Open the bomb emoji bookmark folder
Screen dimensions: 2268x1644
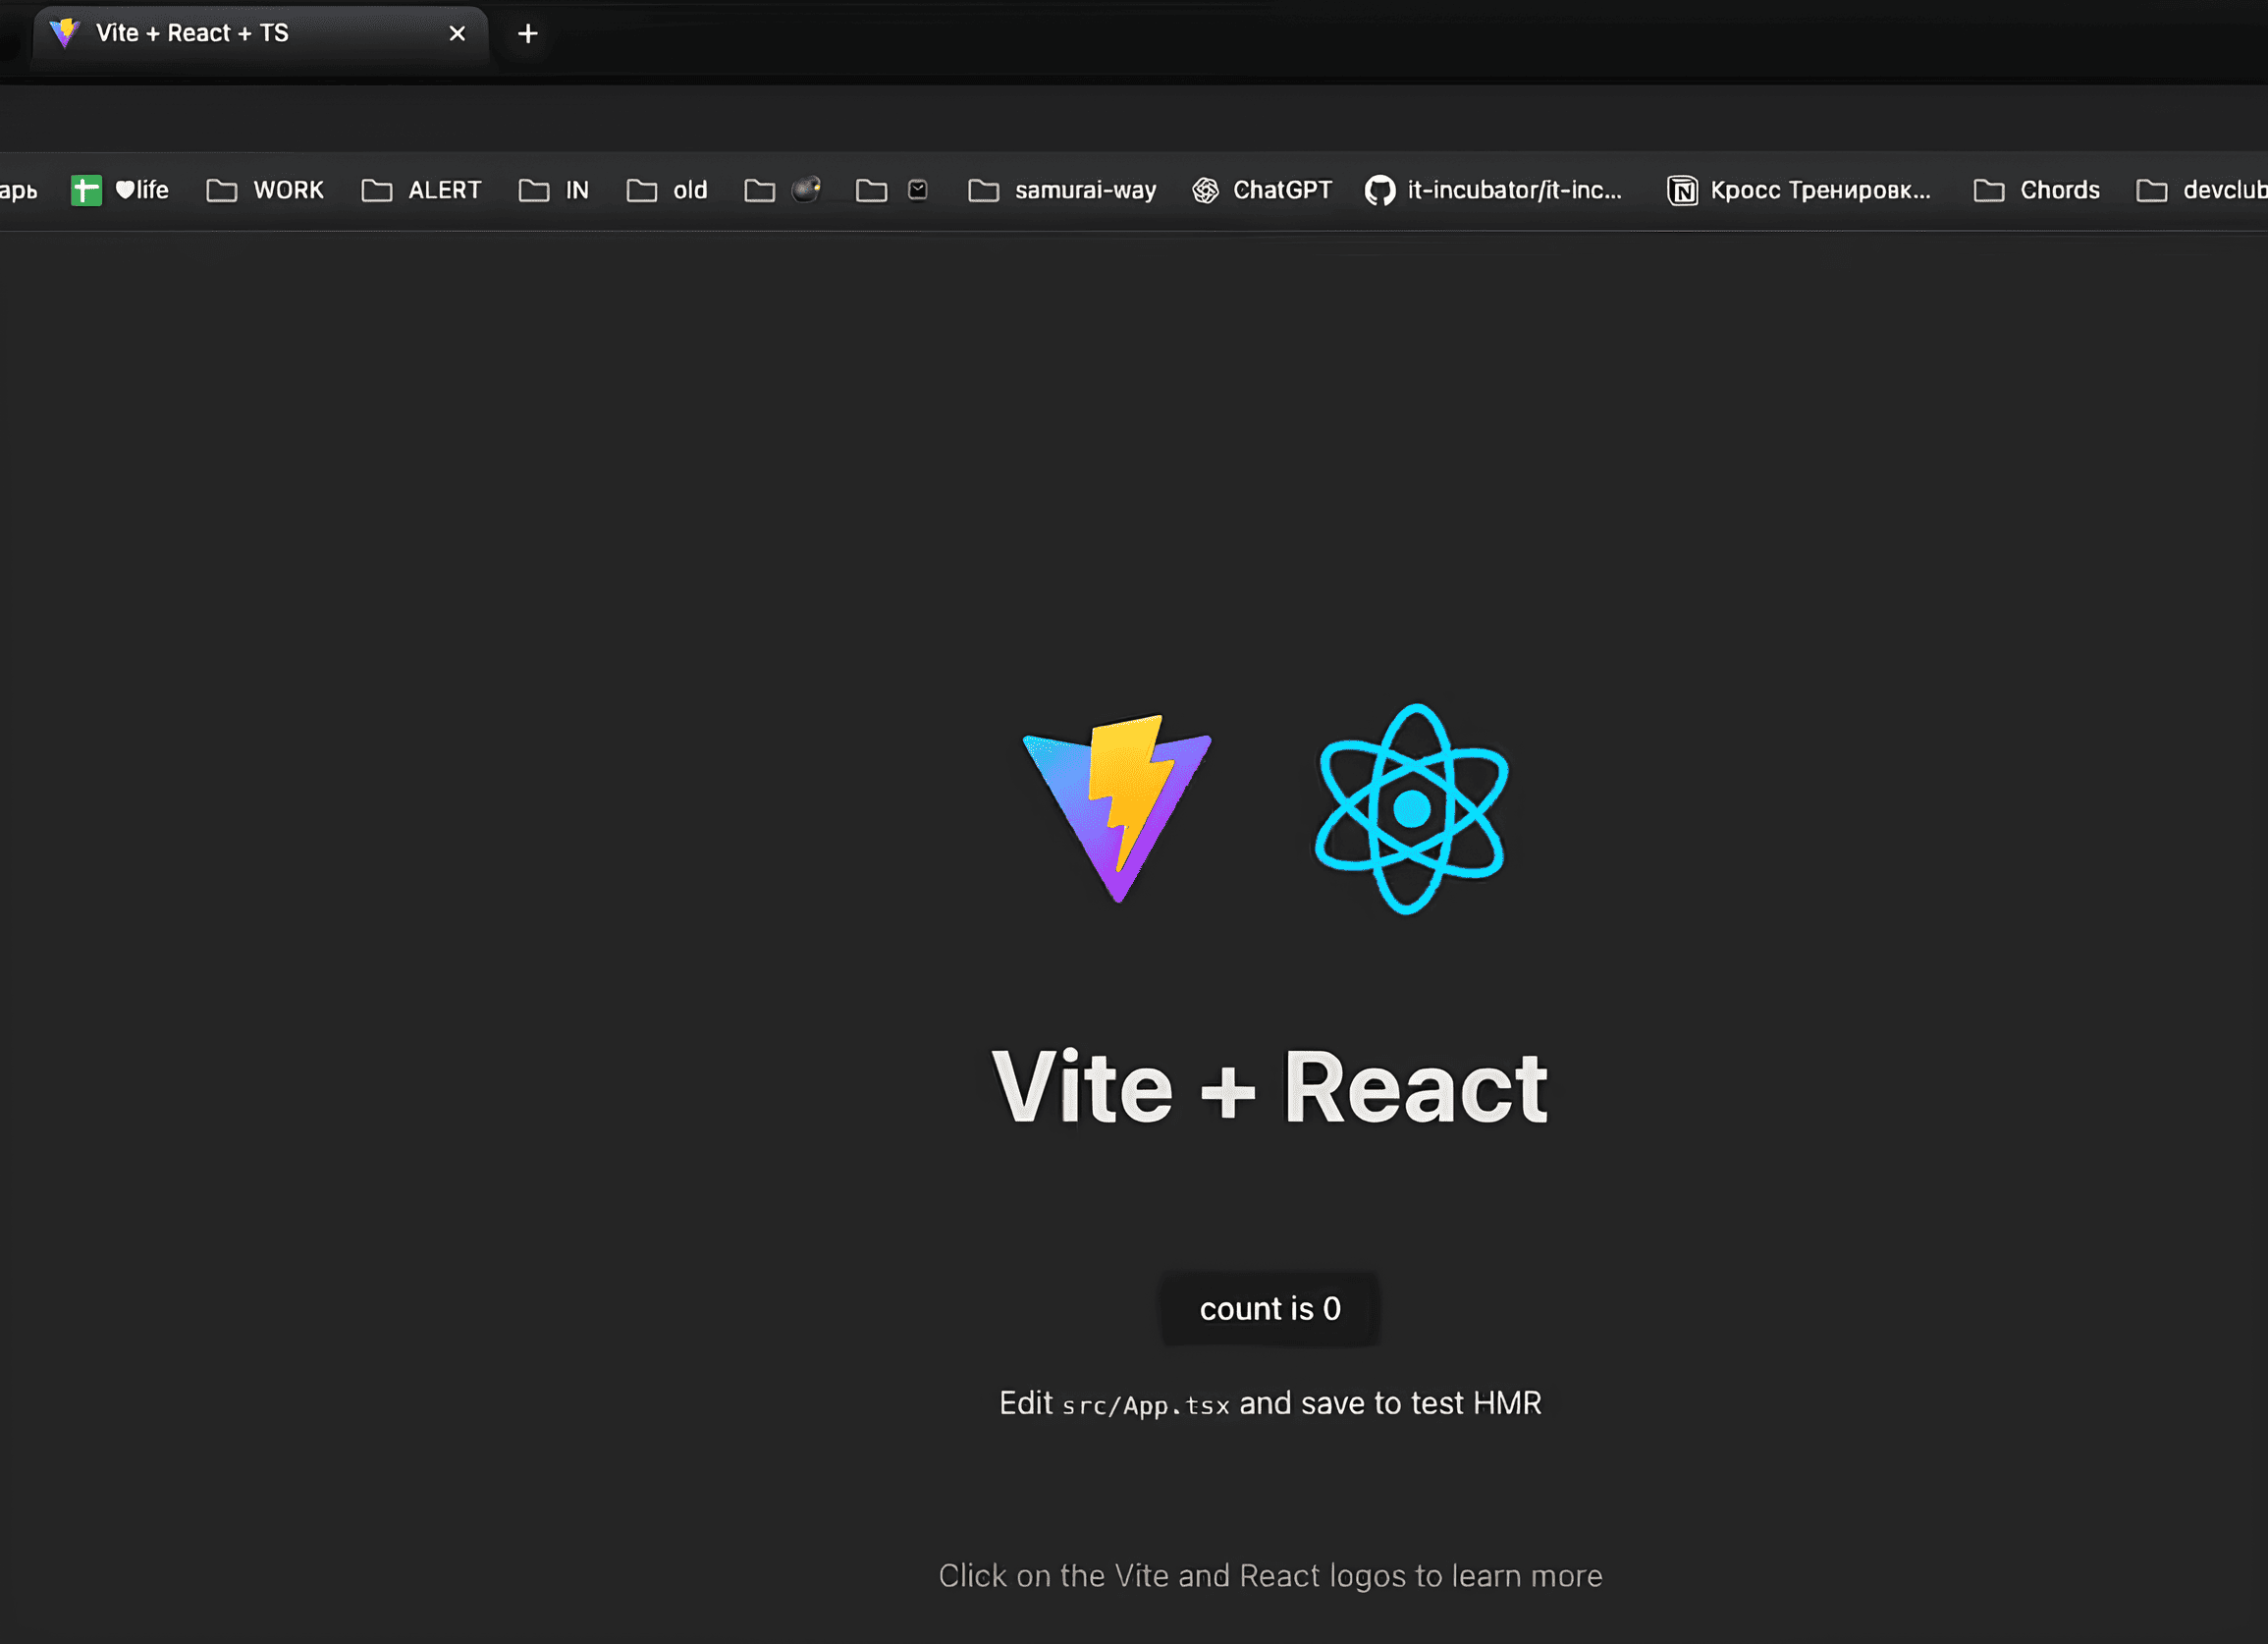point(783,190)
